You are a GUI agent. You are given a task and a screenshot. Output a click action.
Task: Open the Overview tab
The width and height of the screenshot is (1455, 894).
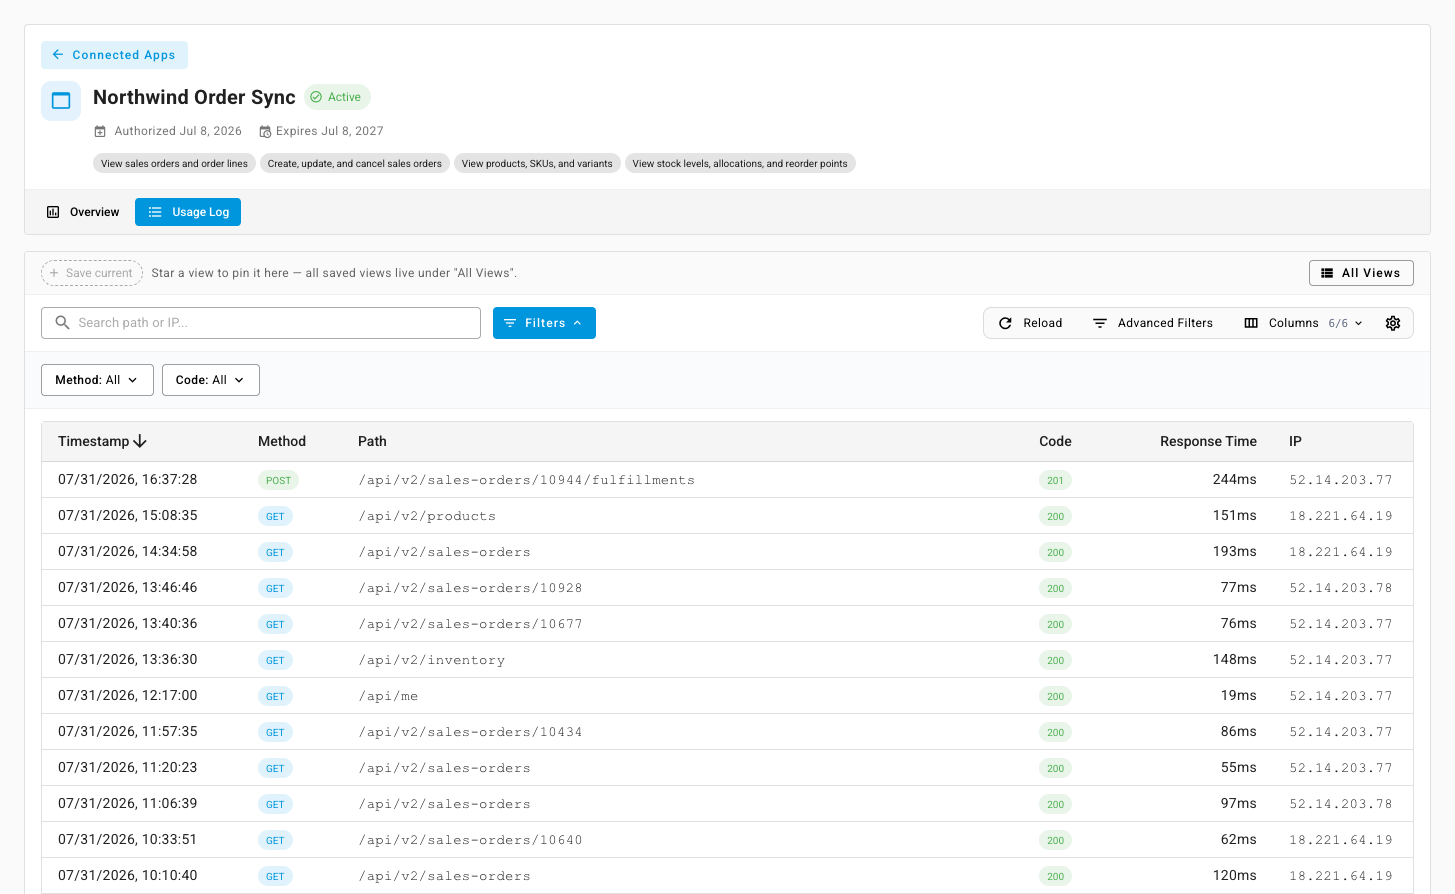[x=83, y=212]
